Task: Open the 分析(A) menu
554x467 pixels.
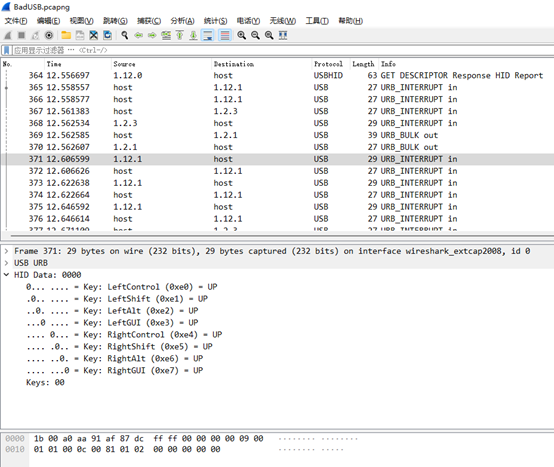Action: point(182,21)
